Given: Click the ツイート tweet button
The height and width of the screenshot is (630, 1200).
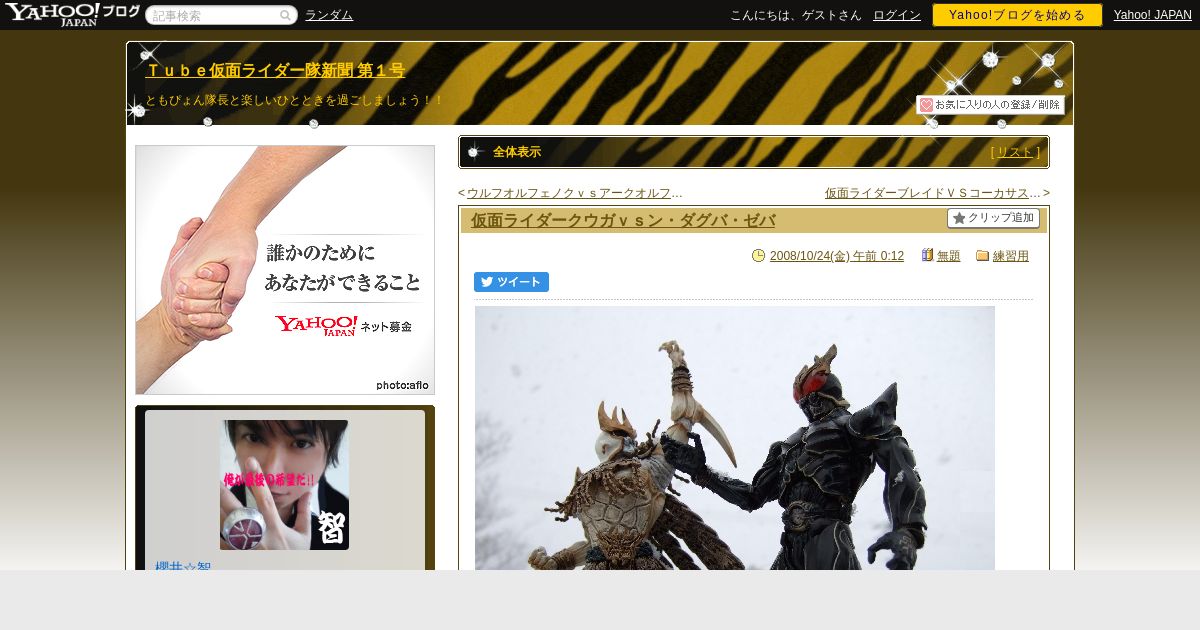Looking at the screenshot, I should pos(511,282).
